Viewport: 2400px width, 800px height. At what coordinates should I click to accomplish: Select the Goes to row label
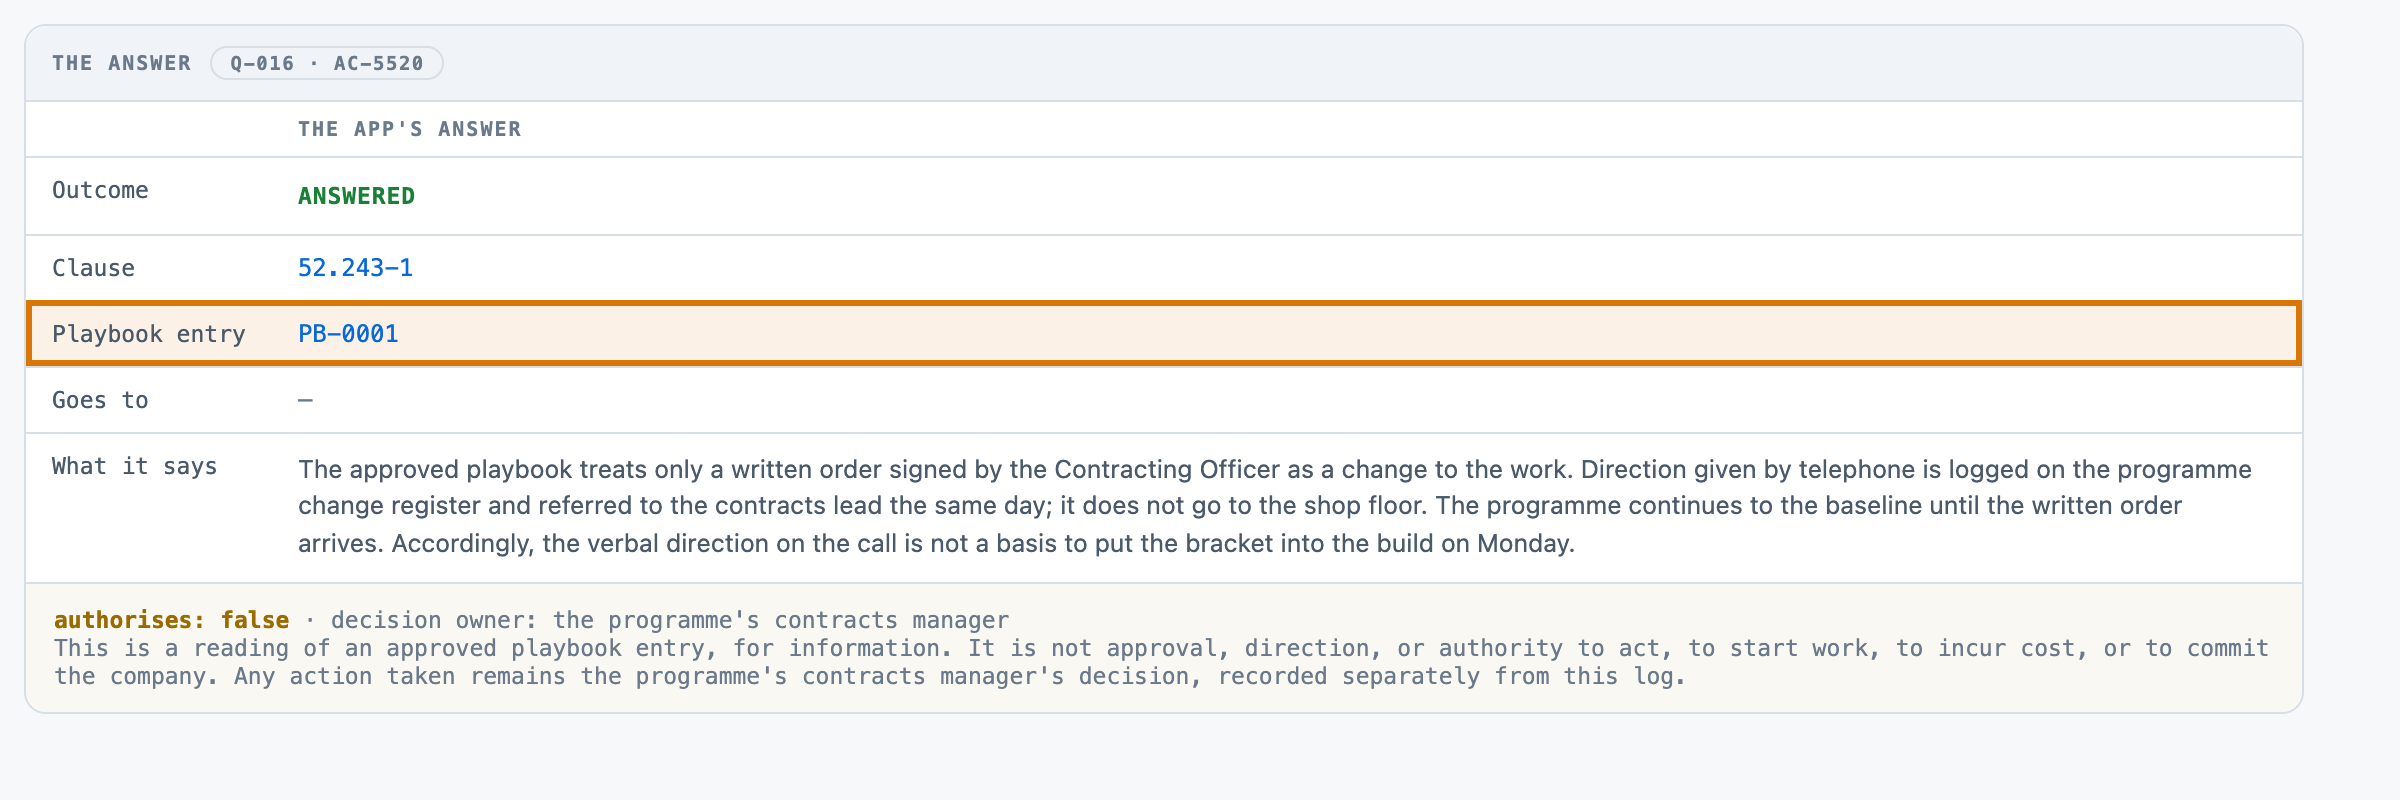pyautogui.click(x=100, y=400)
